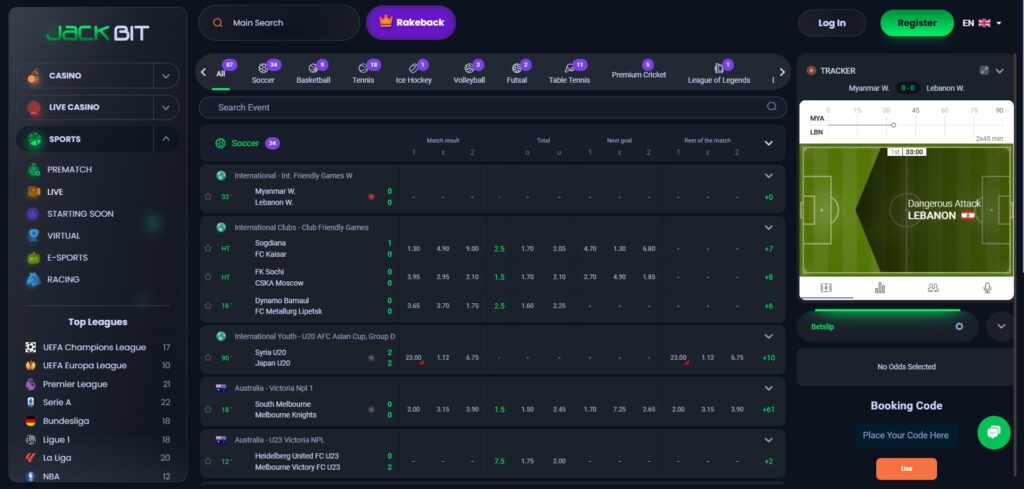Star the Sogdiana vs FC Kaisar match
Viewport: 1024px width, 489px height.
point(208,248)
